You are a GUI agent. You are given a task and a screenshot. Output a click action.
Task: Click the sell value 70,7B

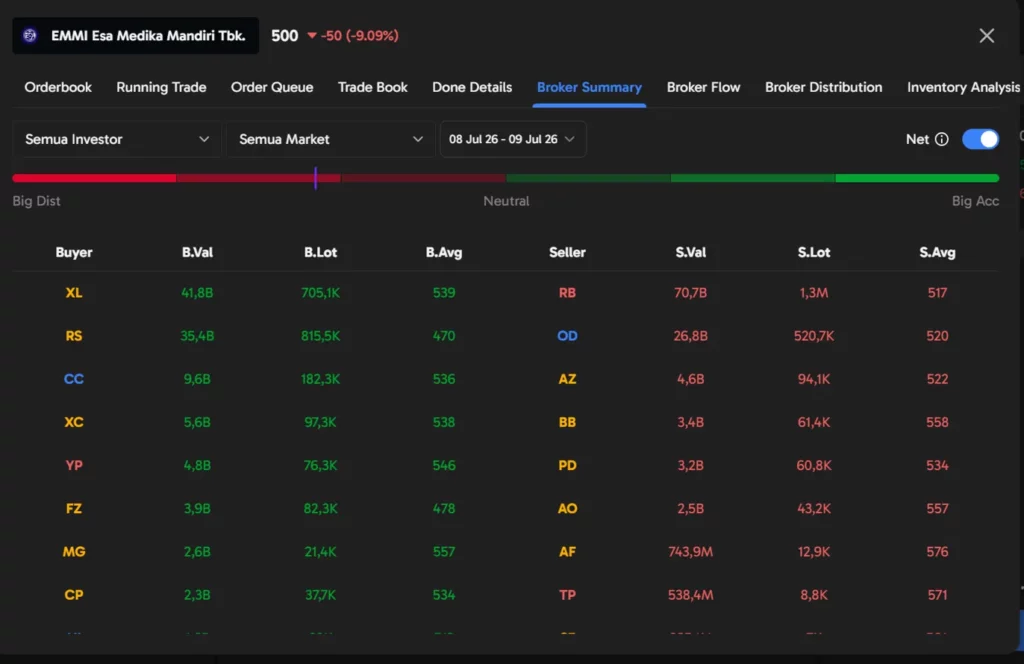[690, 293]
